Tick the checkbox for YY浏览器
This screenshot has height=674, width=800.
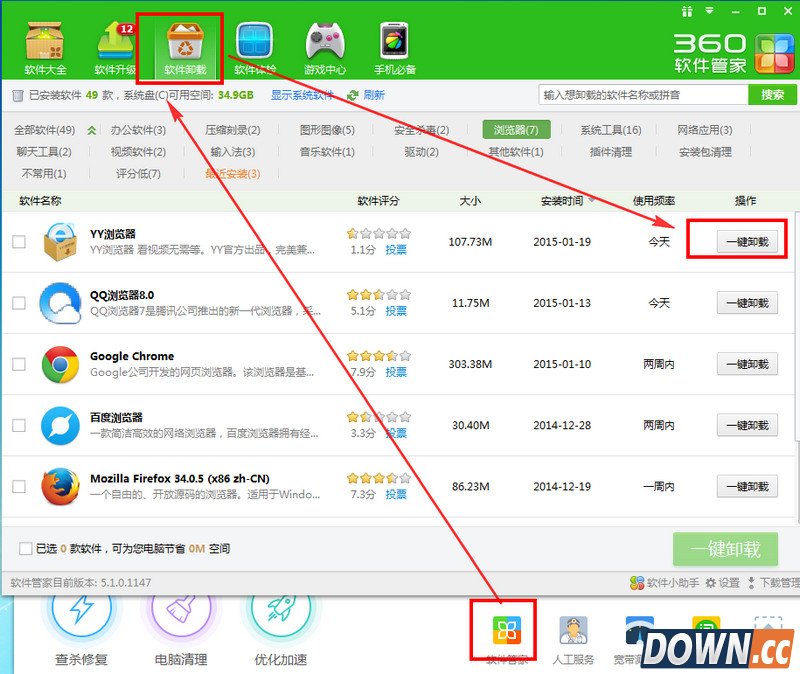pyautogui.click(x=19, y=242)
